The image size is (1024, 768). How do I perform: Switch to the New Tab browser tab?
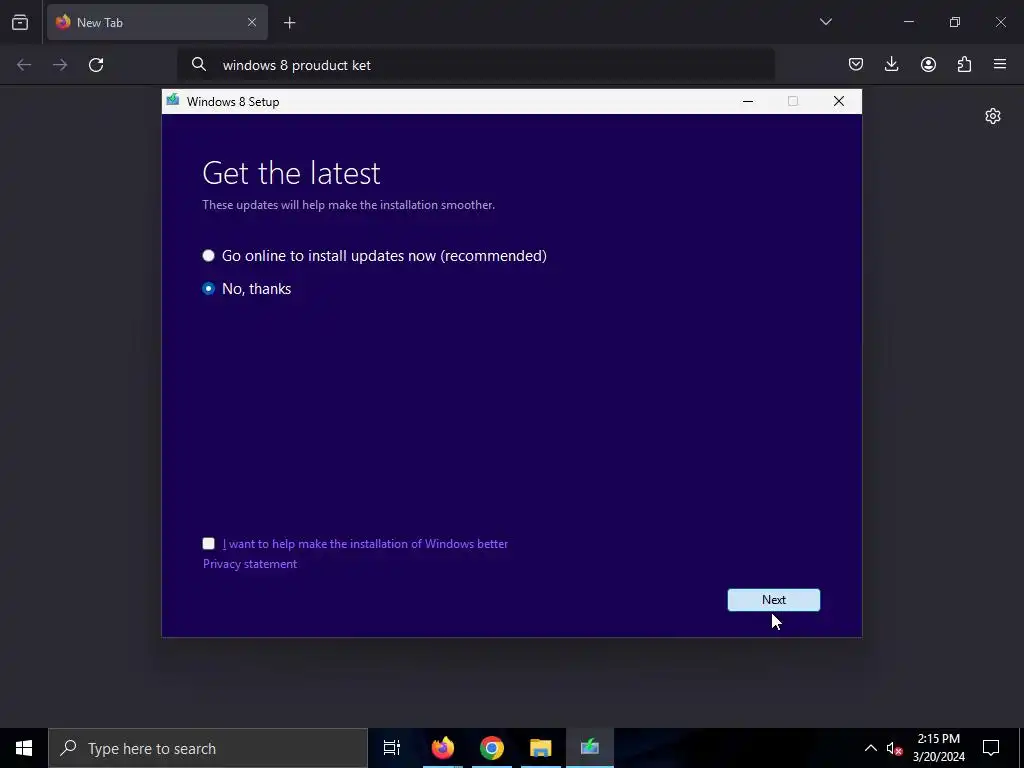[157, 22]
